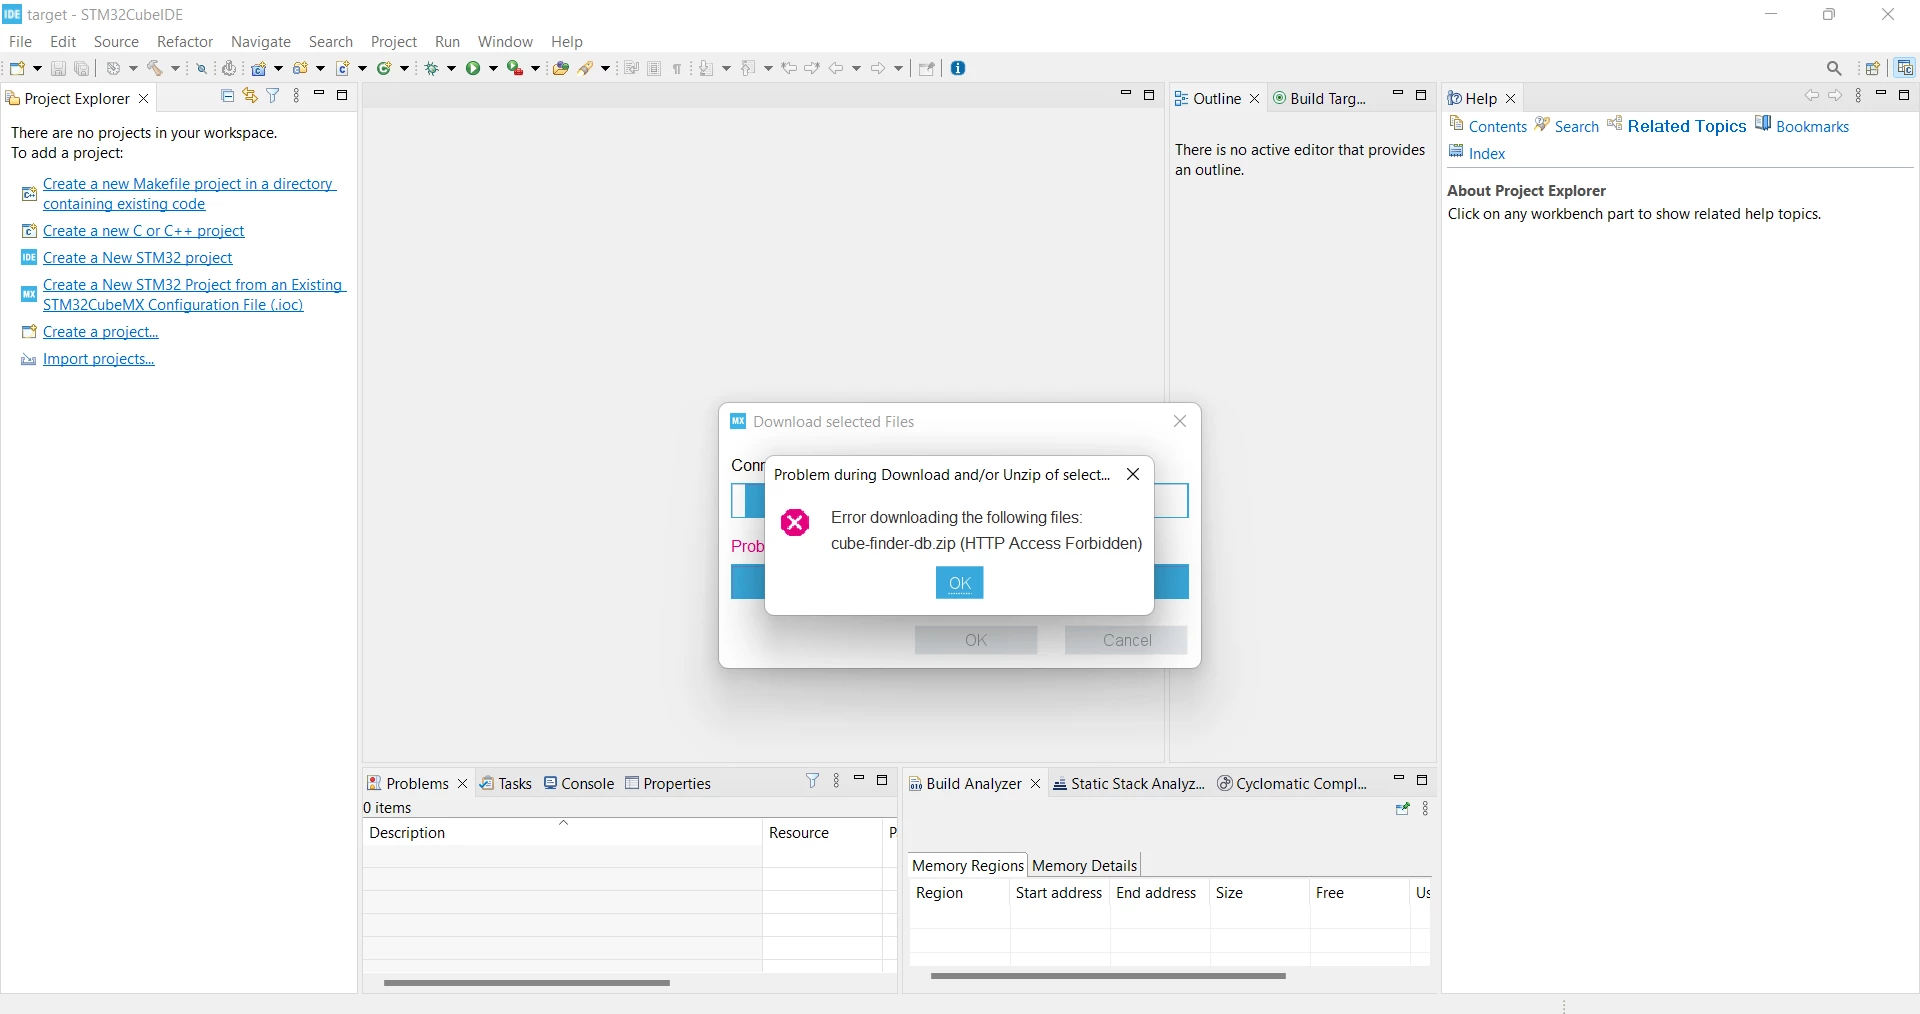Expand the dropdown arrow beside Debug icon
1920x1014 pixels.
tap(452, 68)
